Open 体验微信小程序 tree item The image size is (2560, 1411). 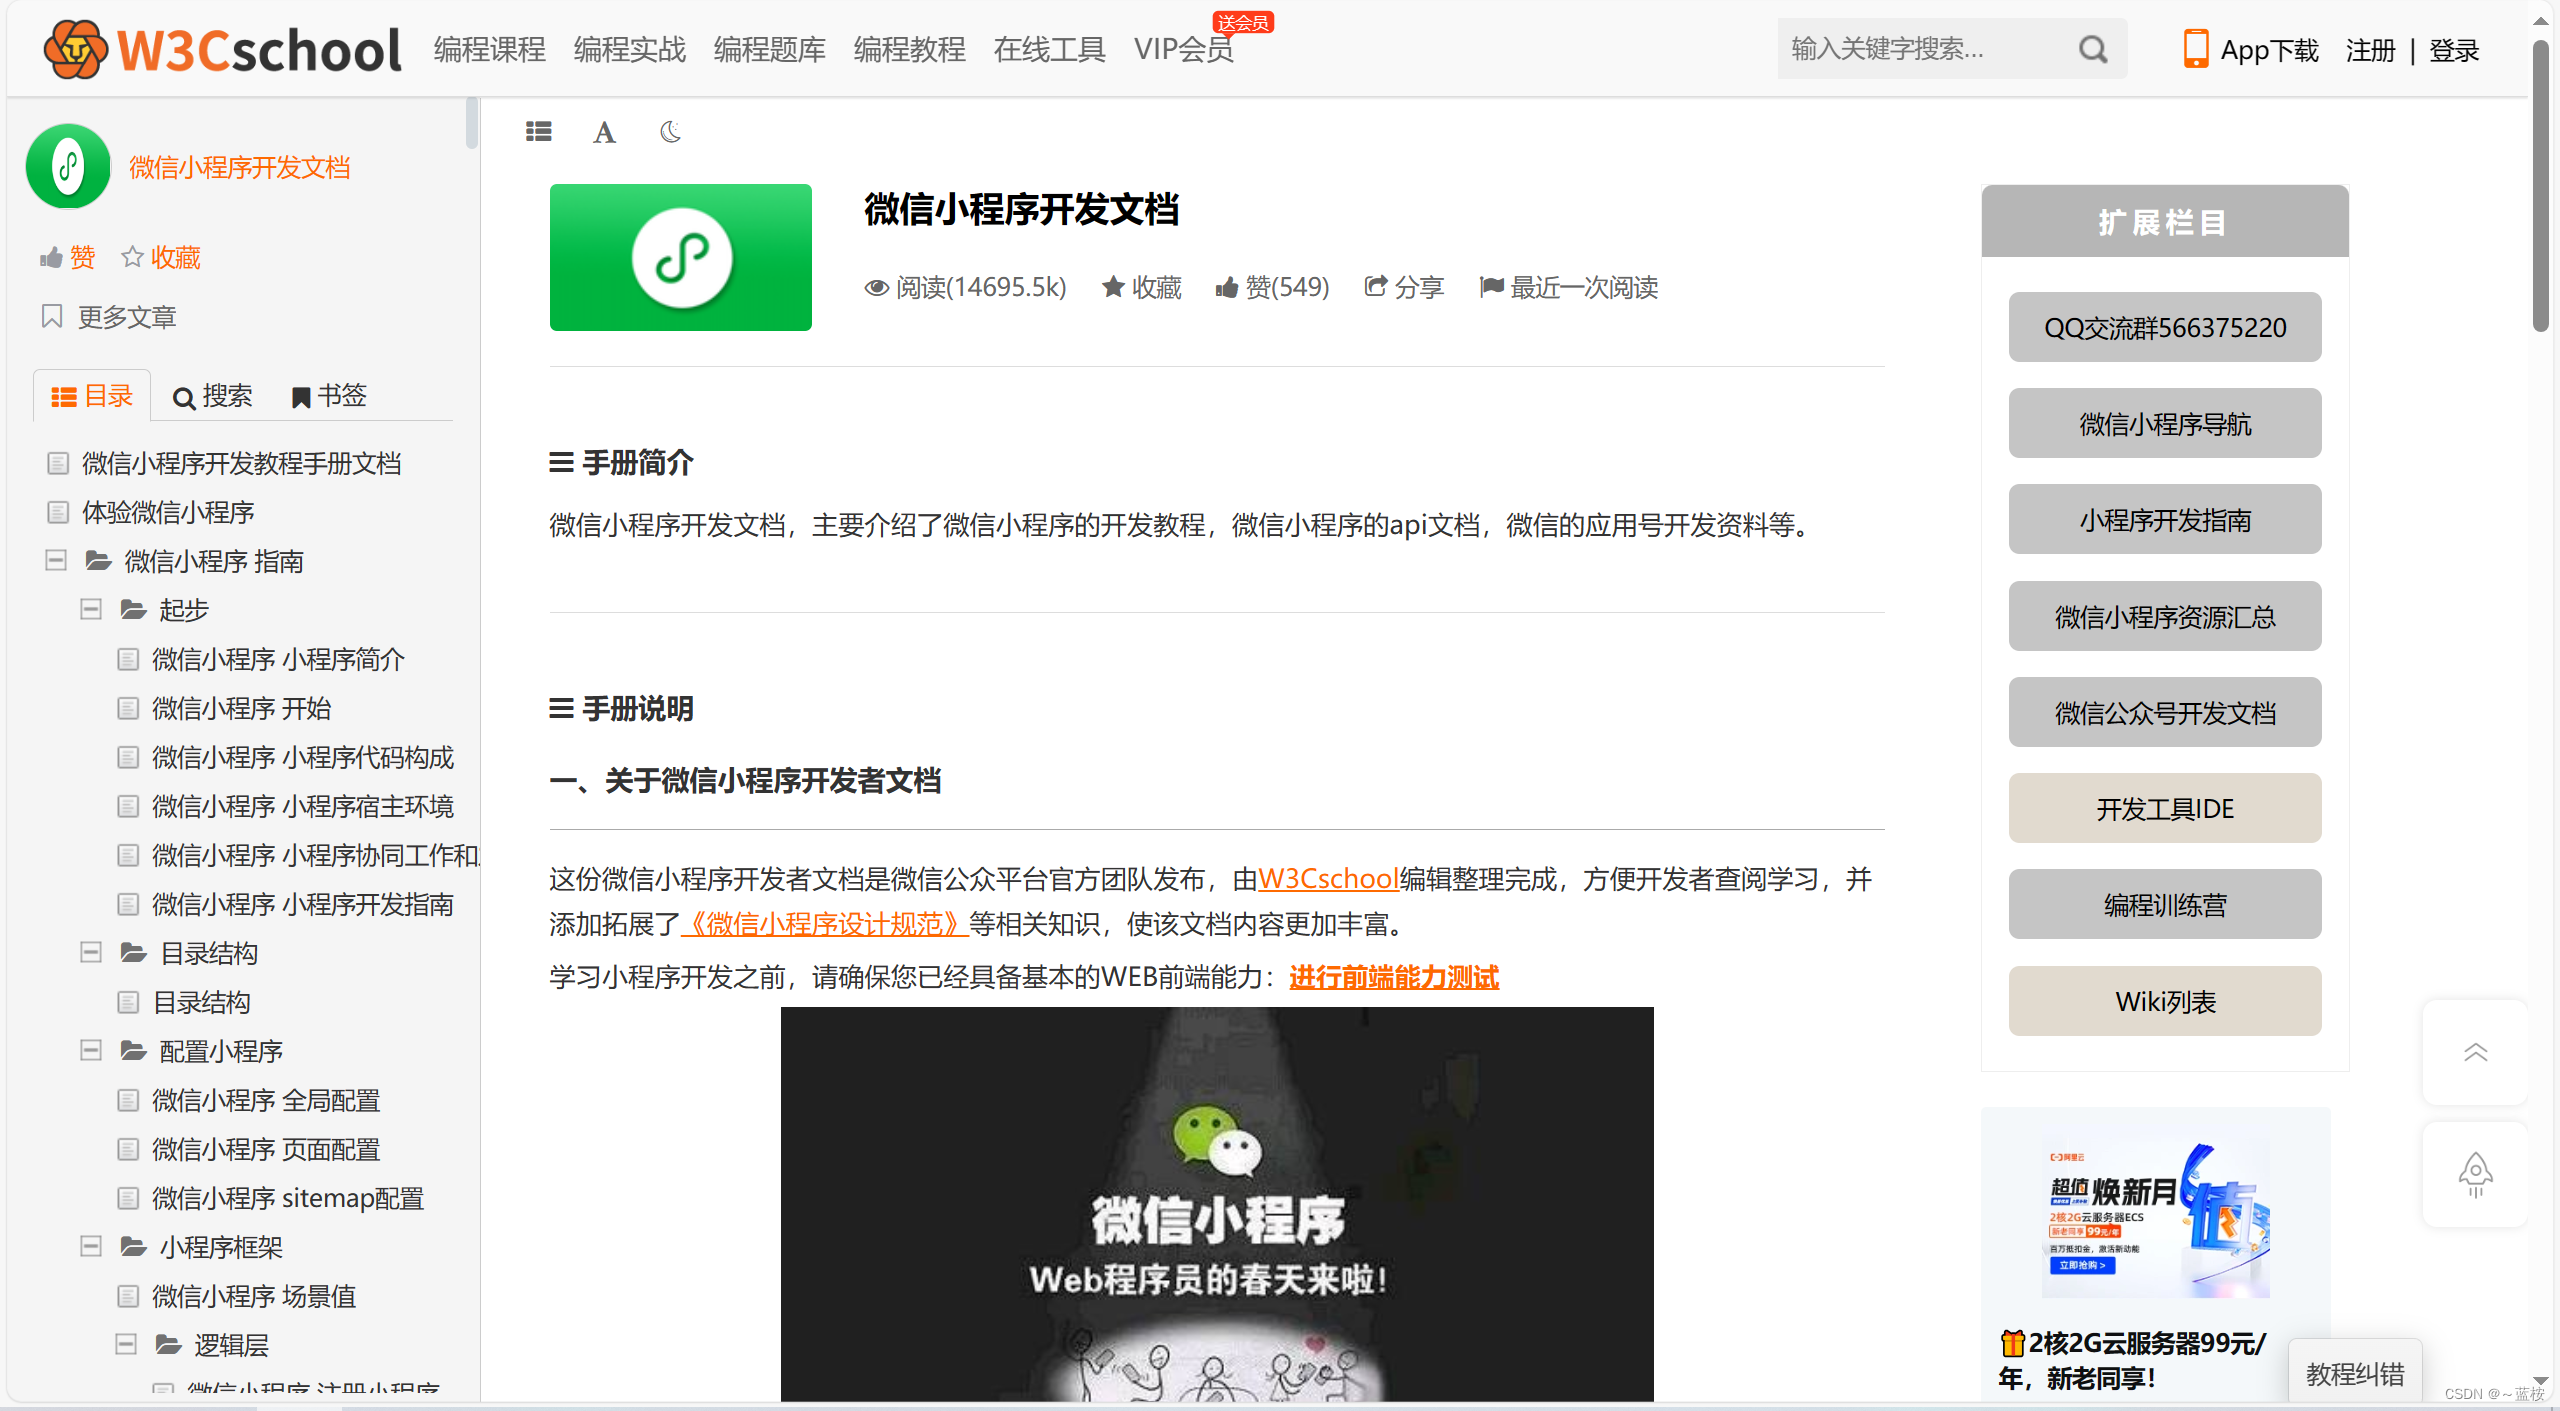[x=168, y=511]
